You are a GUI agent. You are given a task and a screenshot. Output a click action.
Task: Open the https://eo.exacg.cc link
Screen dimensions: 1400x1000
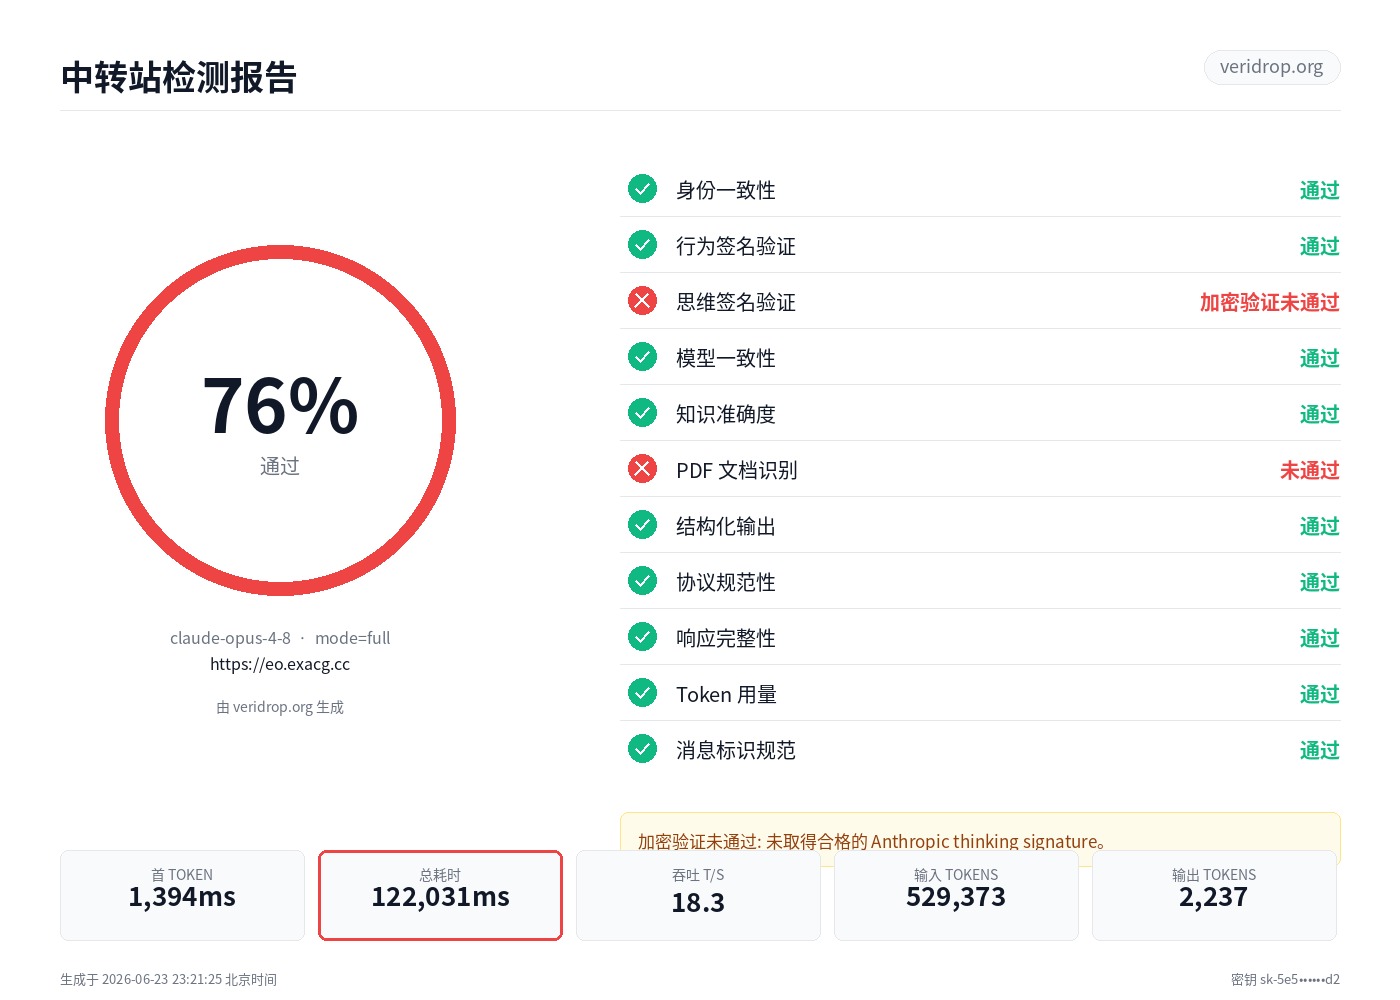pos(280,664)
